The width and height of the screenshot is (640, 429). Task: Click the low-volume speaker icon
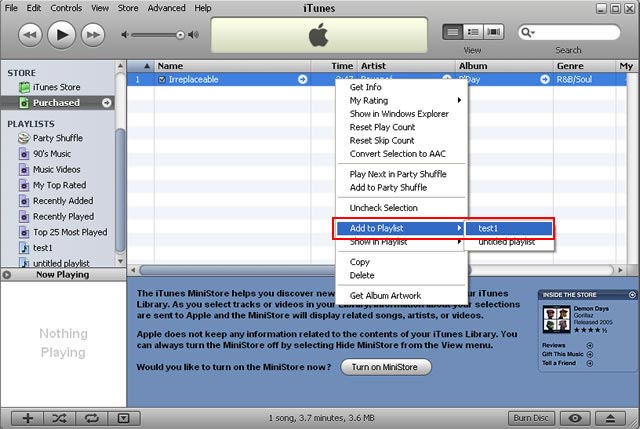(124, 35)
